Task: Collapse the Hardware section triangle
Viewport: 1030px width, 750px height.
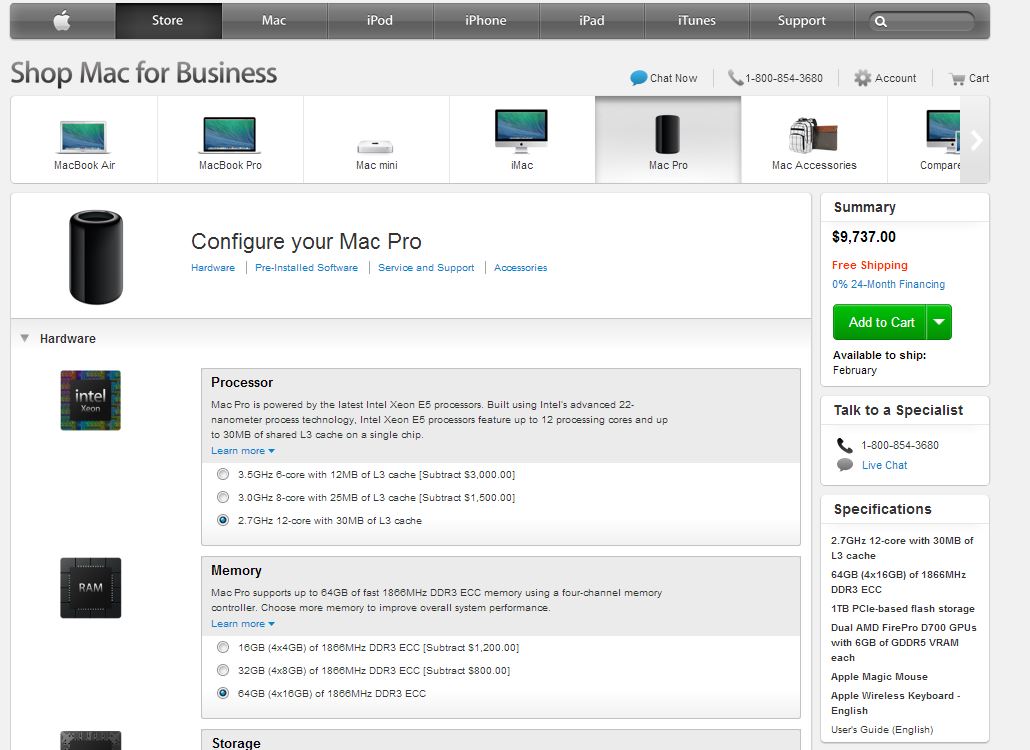Action: [24, 338]
